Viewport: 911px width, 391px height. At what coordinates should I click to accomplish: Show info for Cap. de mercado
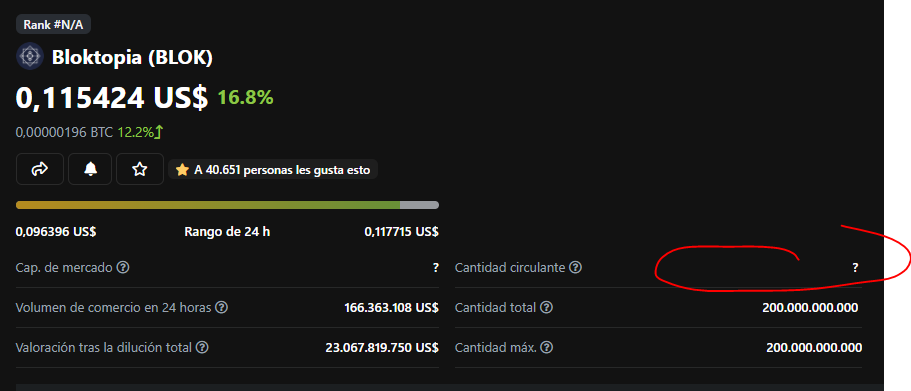point(123,268)
